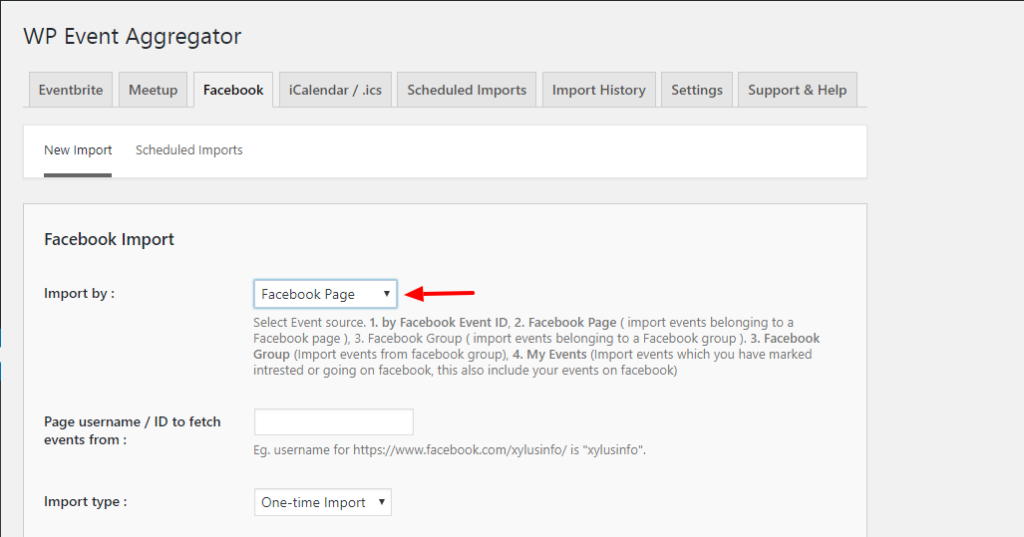Select the New Import sub-tab
Screen dimensions: 1024x537
78,150
